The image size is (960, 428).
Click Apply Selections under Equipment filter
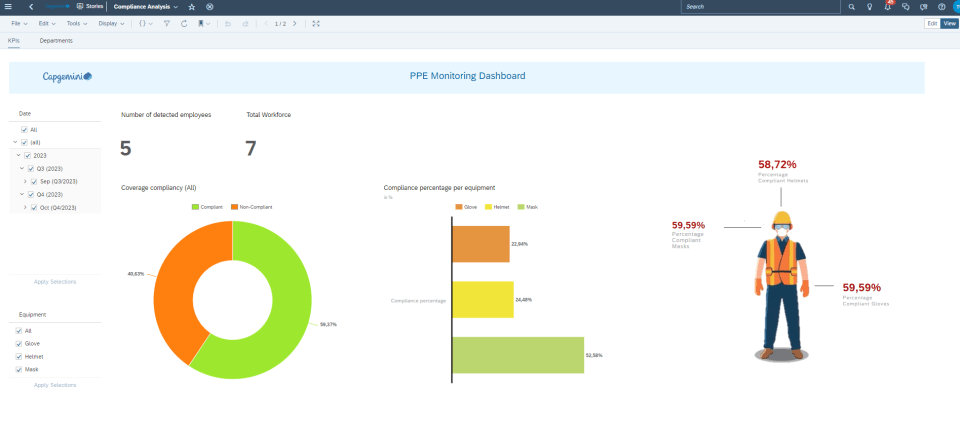coord(55,384)
